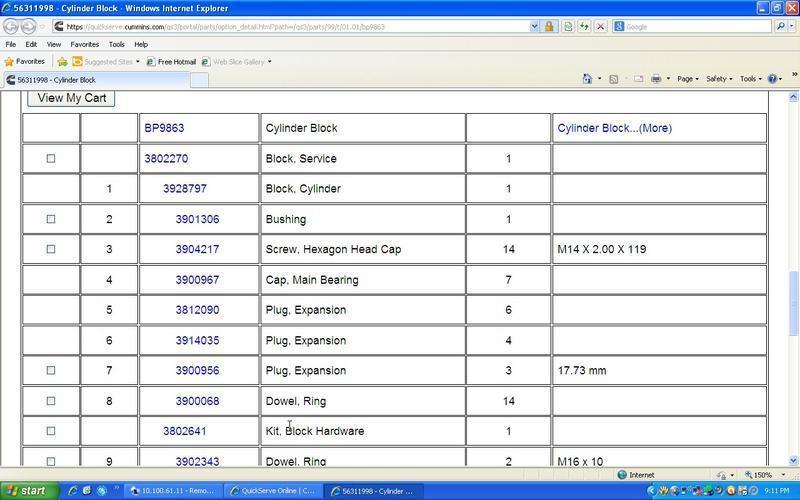Print page using the printer icon
800x500 pixels.
coord(656,79)
